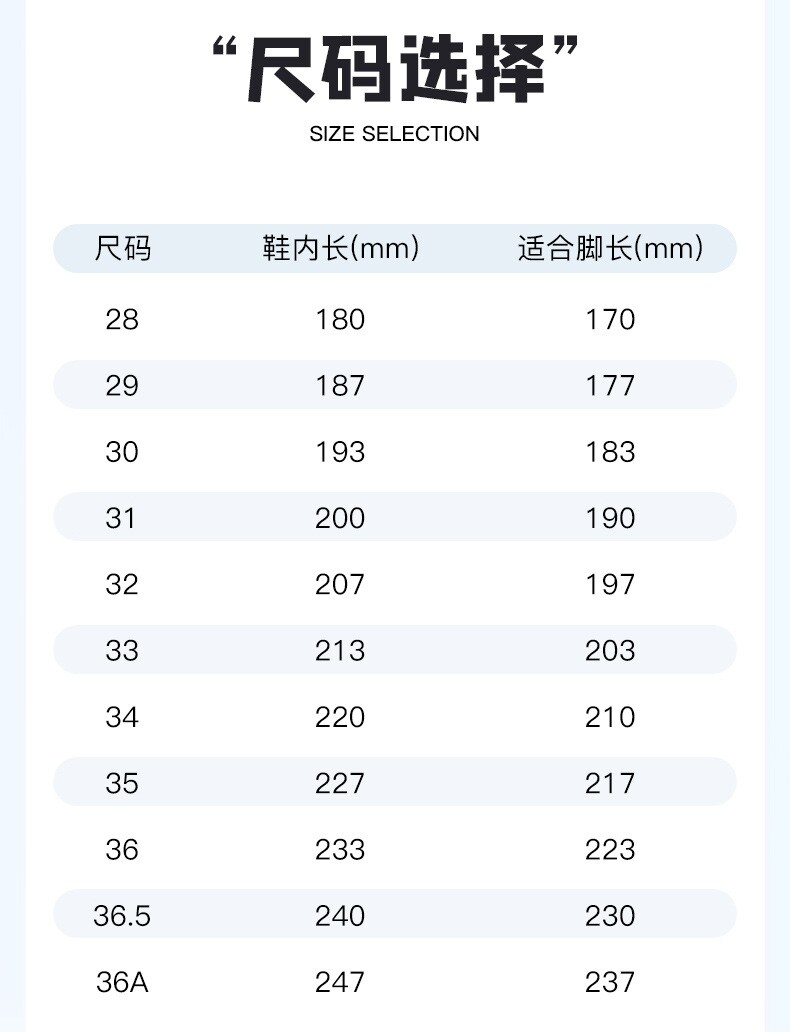Select inner length value 193

[340, 452]
